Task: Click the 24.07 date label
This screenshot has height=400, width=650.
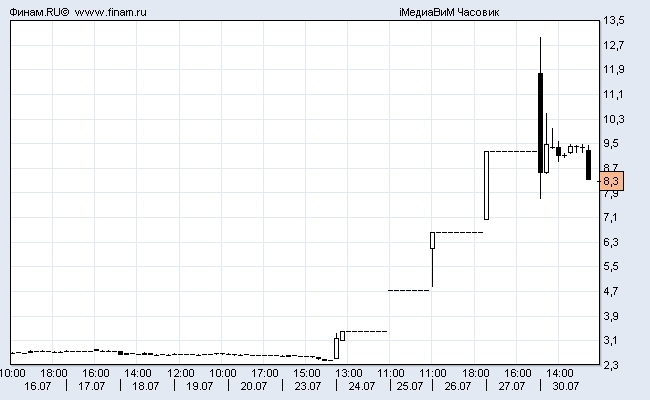Action: (x=361, y=386)
